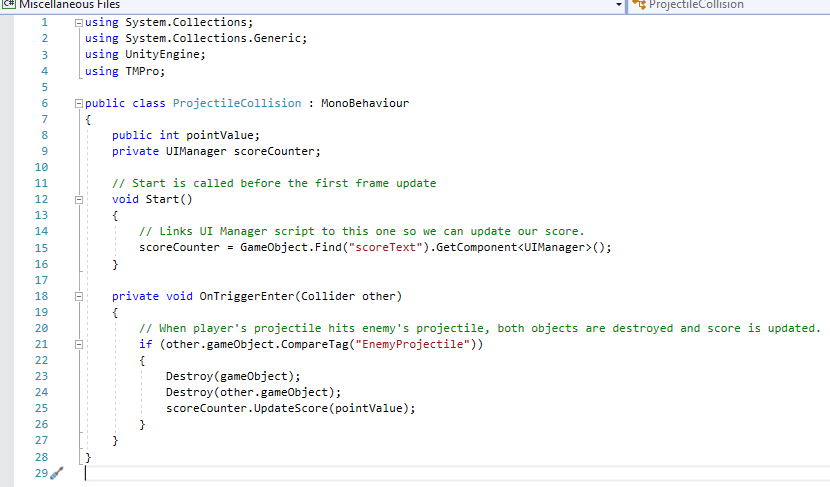Click the class name ProjectileCollision on line 6
The height and width of the screenshot is (487, 830).
tap(237, 103)
